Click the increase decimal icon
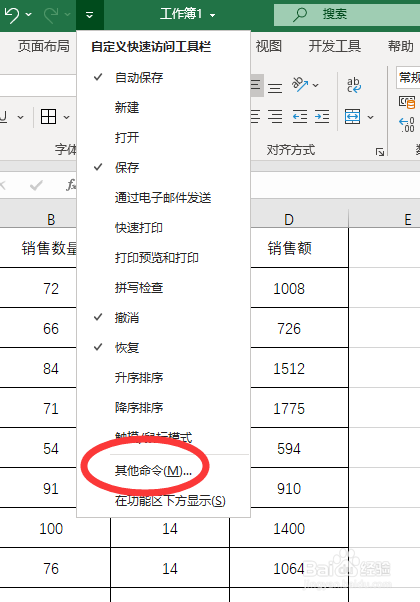The image size is (420, 602). click(x=407, y=124)
